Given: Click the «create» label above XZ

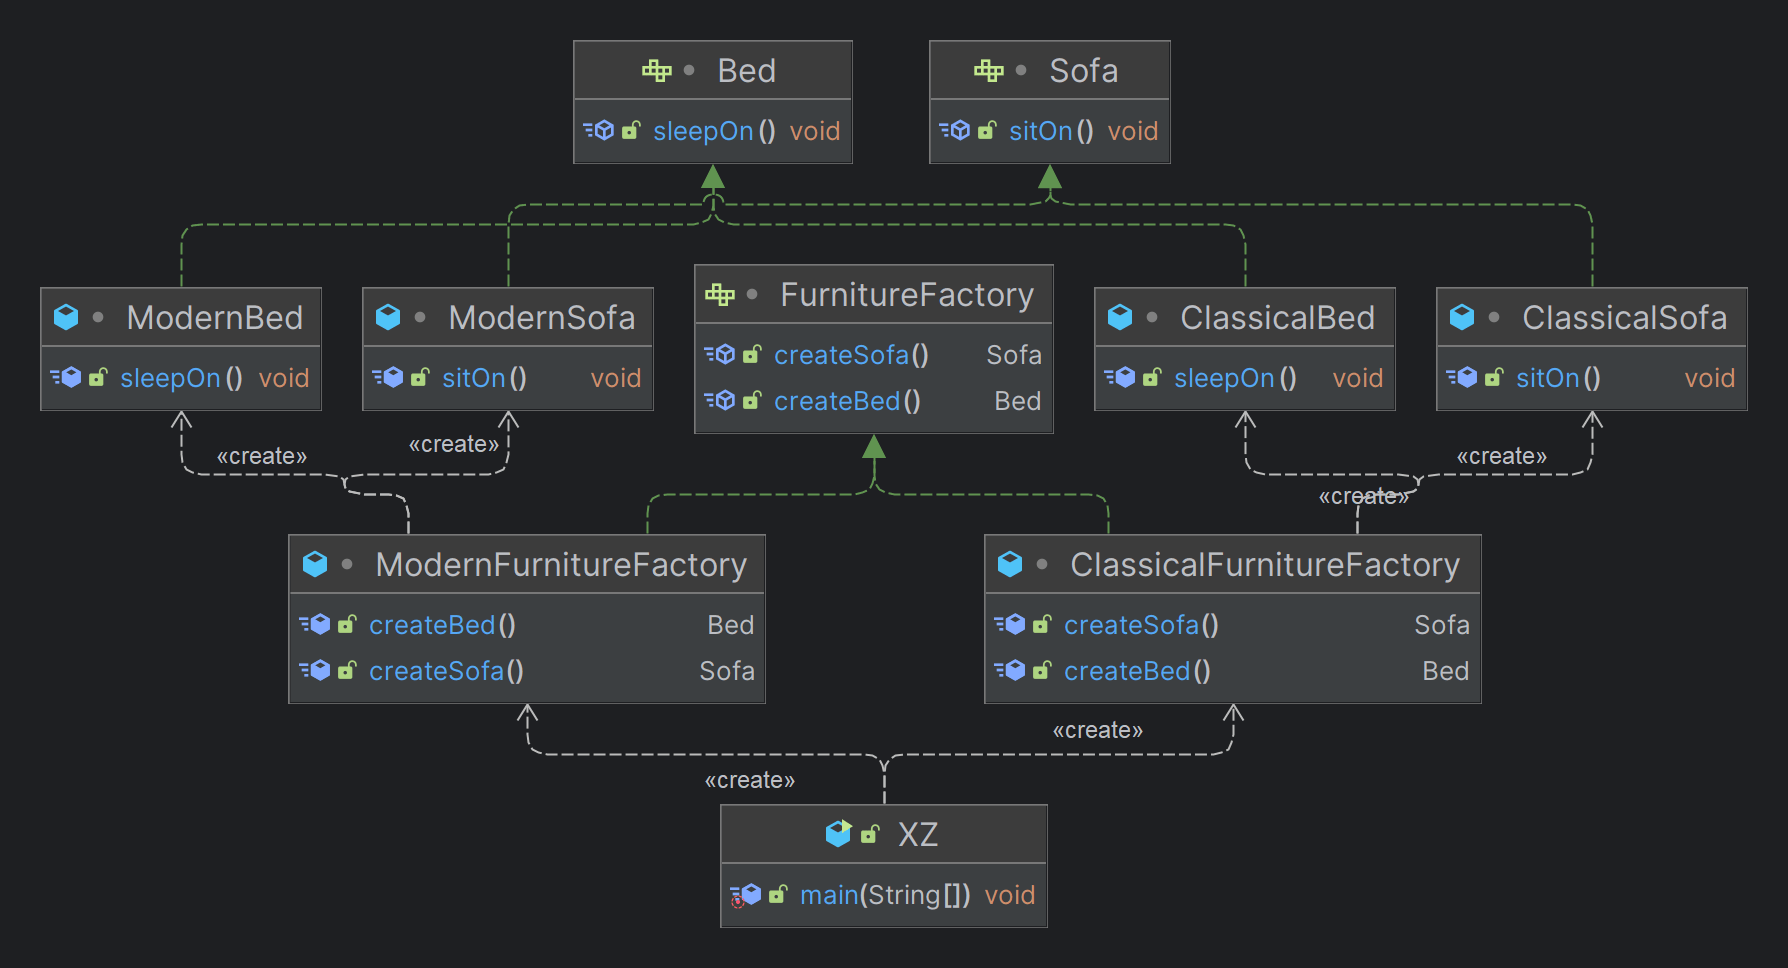Looking at the screenshot, I should [750, 780].
